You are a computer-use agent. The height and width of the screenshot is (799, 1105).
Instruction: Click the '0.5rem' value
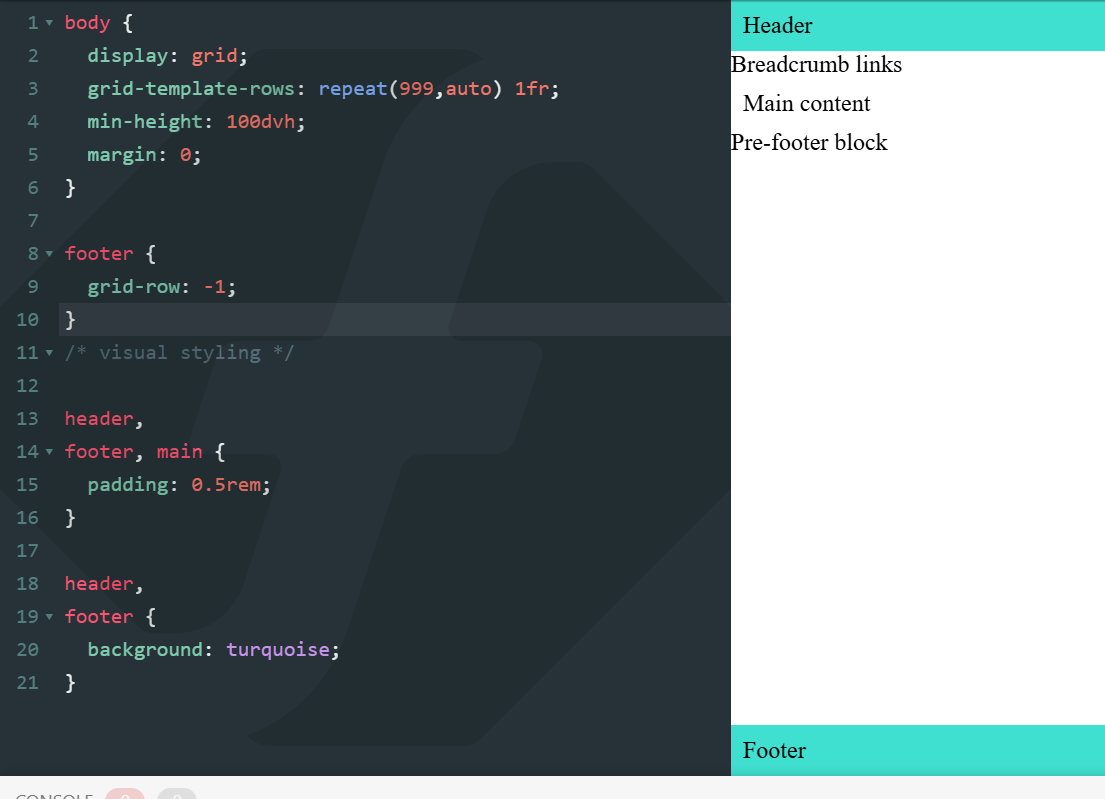point(226,485)
